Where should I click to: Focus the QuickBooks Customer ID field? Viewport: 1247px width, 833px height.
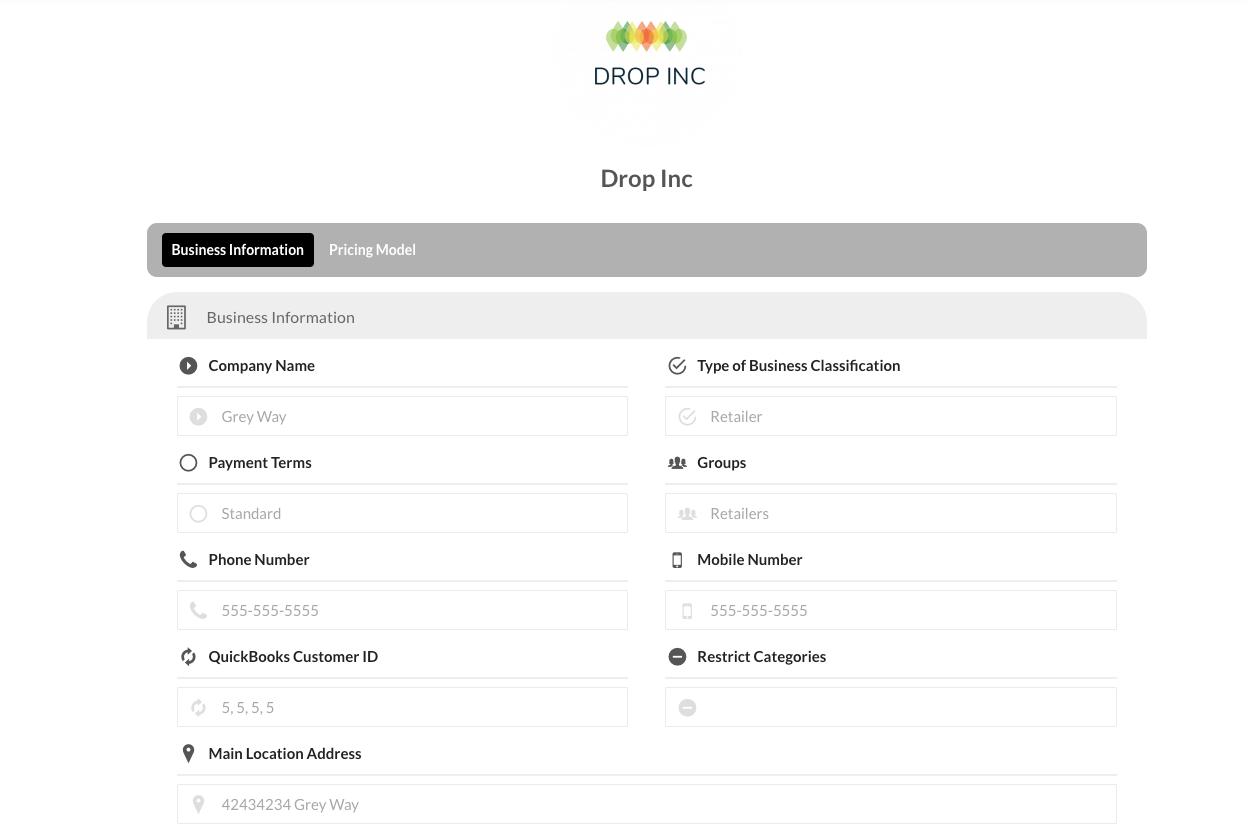point(402,707)
